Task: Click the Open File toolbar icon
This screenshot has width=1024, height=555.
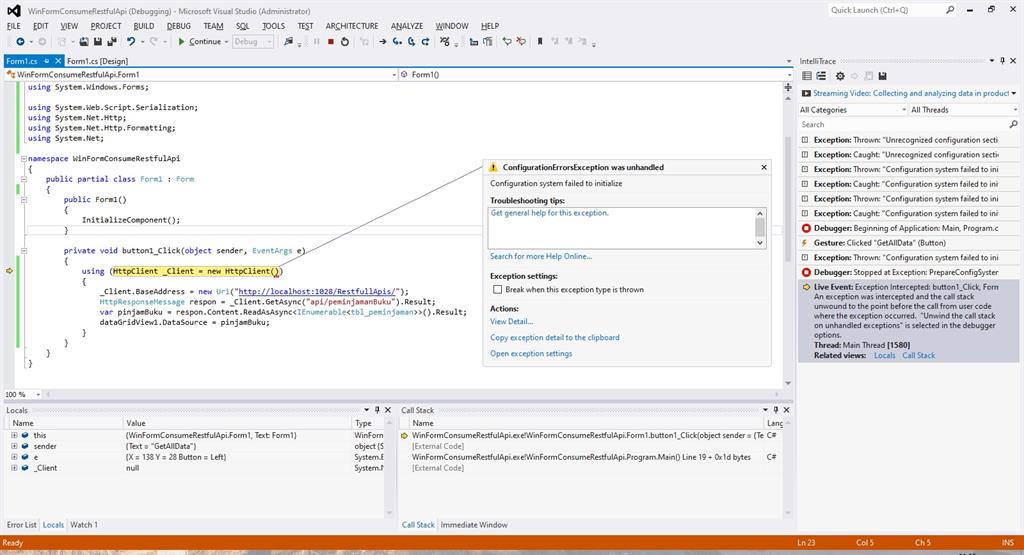Action: (84, 42)
